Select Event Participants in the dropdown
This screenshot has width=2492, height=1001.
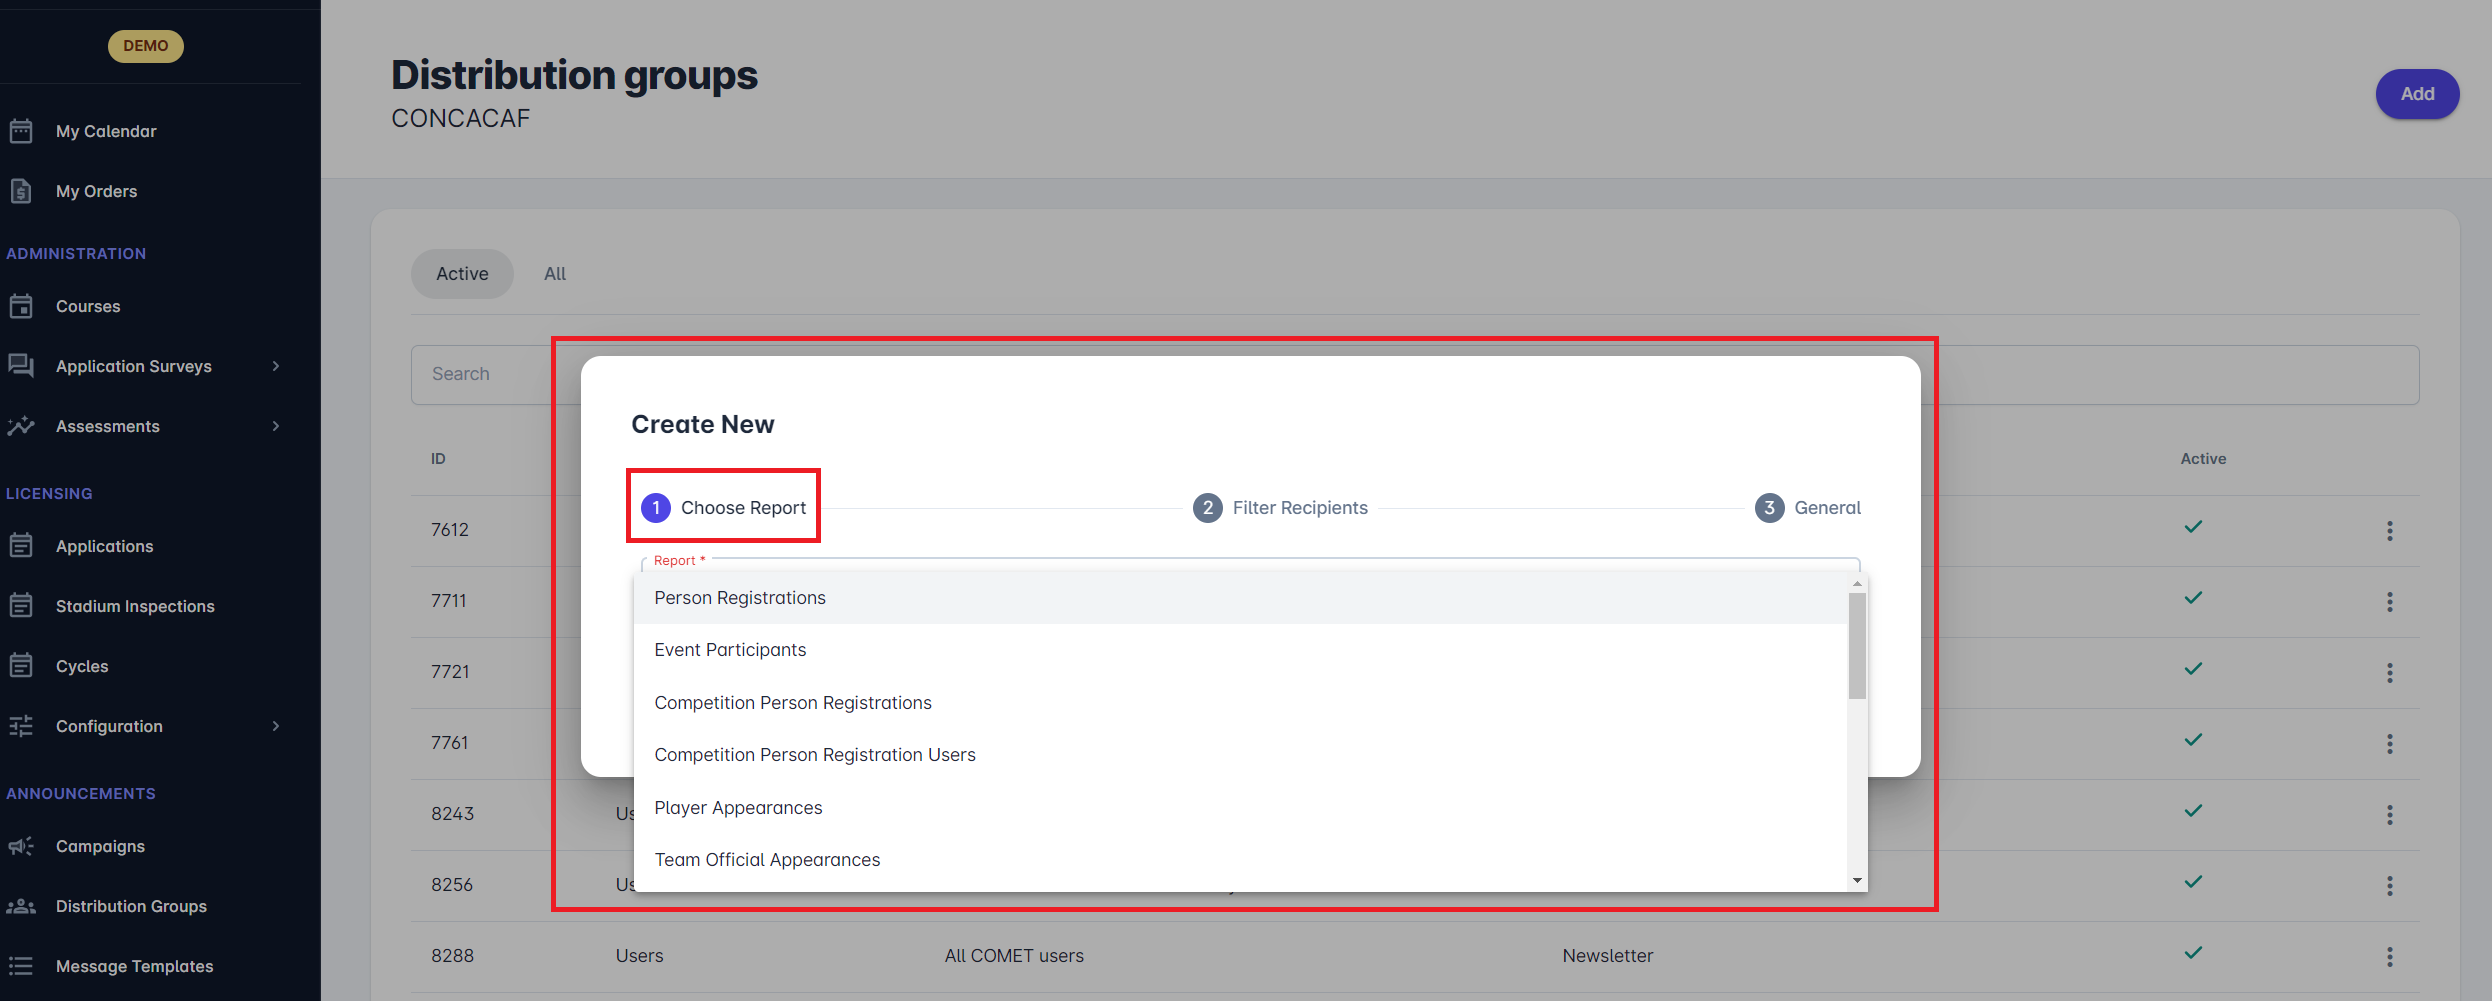coord(730,650)
